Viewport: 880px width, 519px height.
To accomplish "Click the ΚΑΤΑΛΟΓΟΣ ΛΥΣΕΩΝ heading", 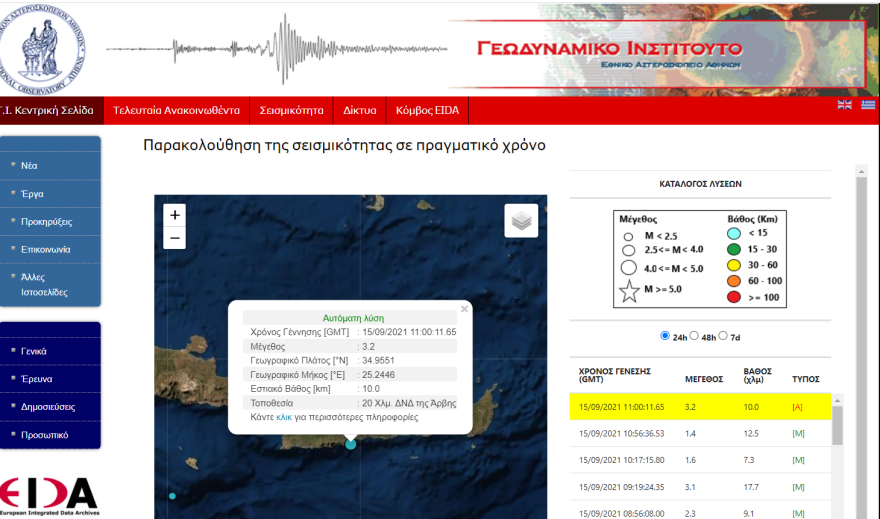I will (700, 183).
